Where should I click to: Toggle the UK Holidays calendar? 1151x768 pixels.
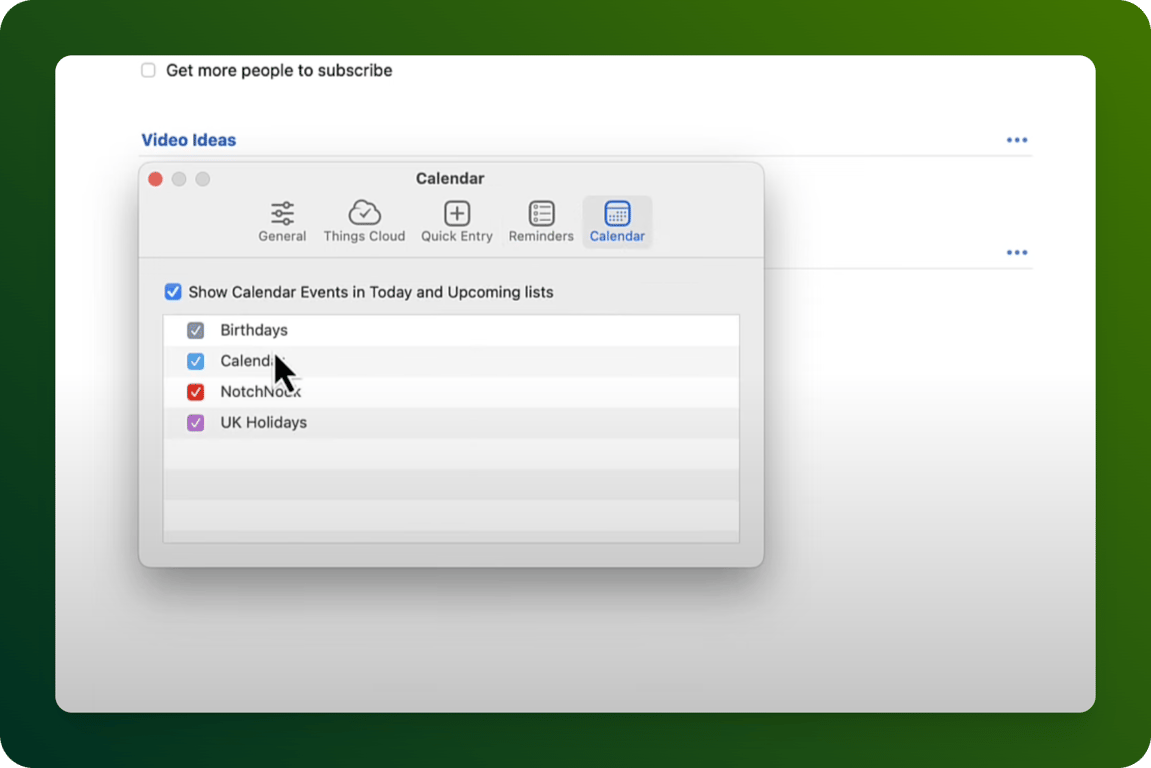(x=195, y=422)
